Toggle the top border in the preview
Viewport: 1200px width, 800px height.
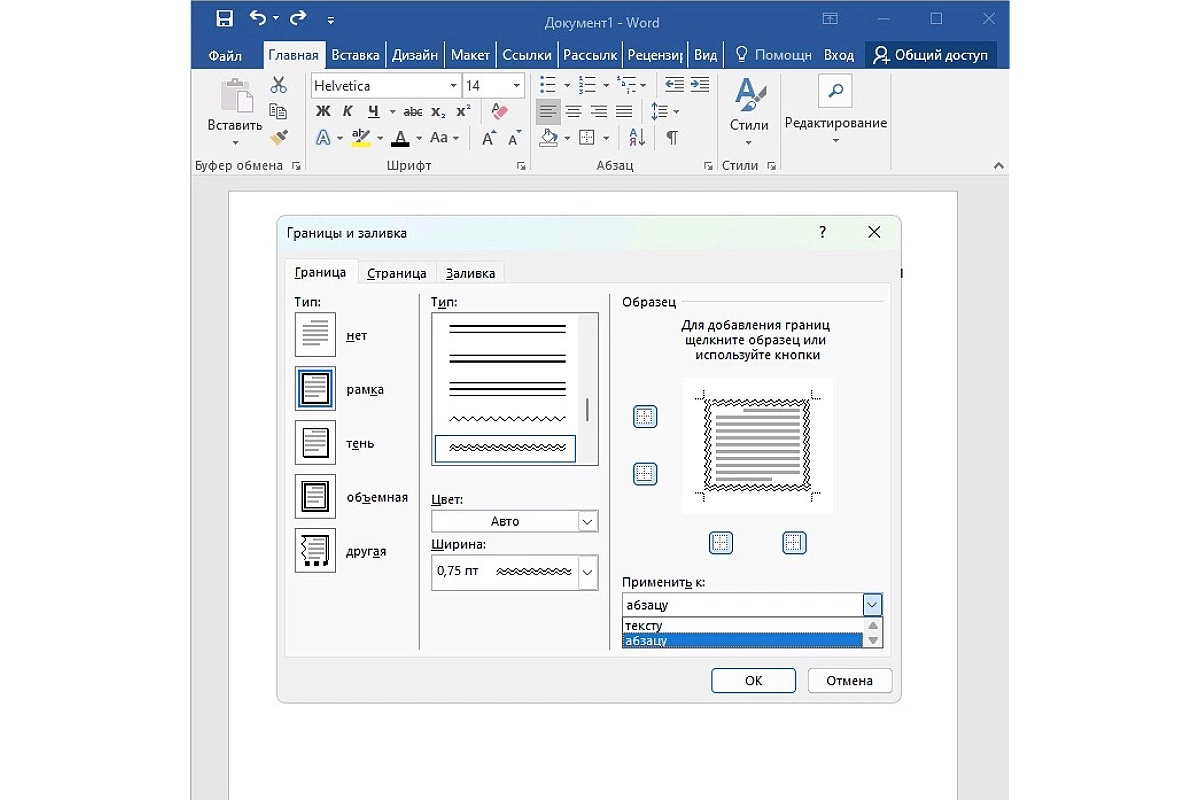(x=645, y=417)
